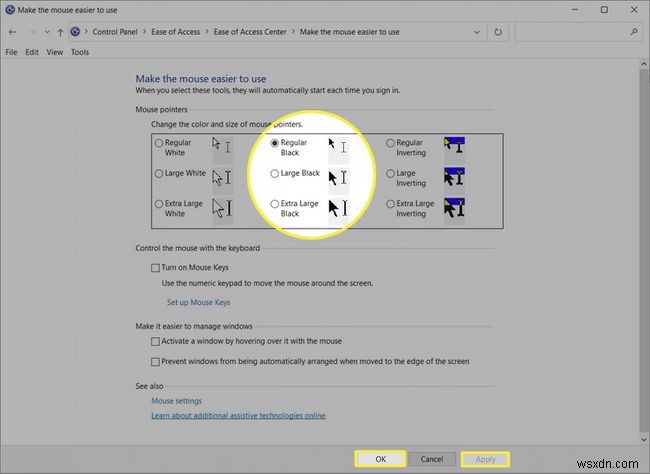
Task: Click the 'Make the mouse easier to use' heading
Action: pyautogui.click(x=201, y=79)
